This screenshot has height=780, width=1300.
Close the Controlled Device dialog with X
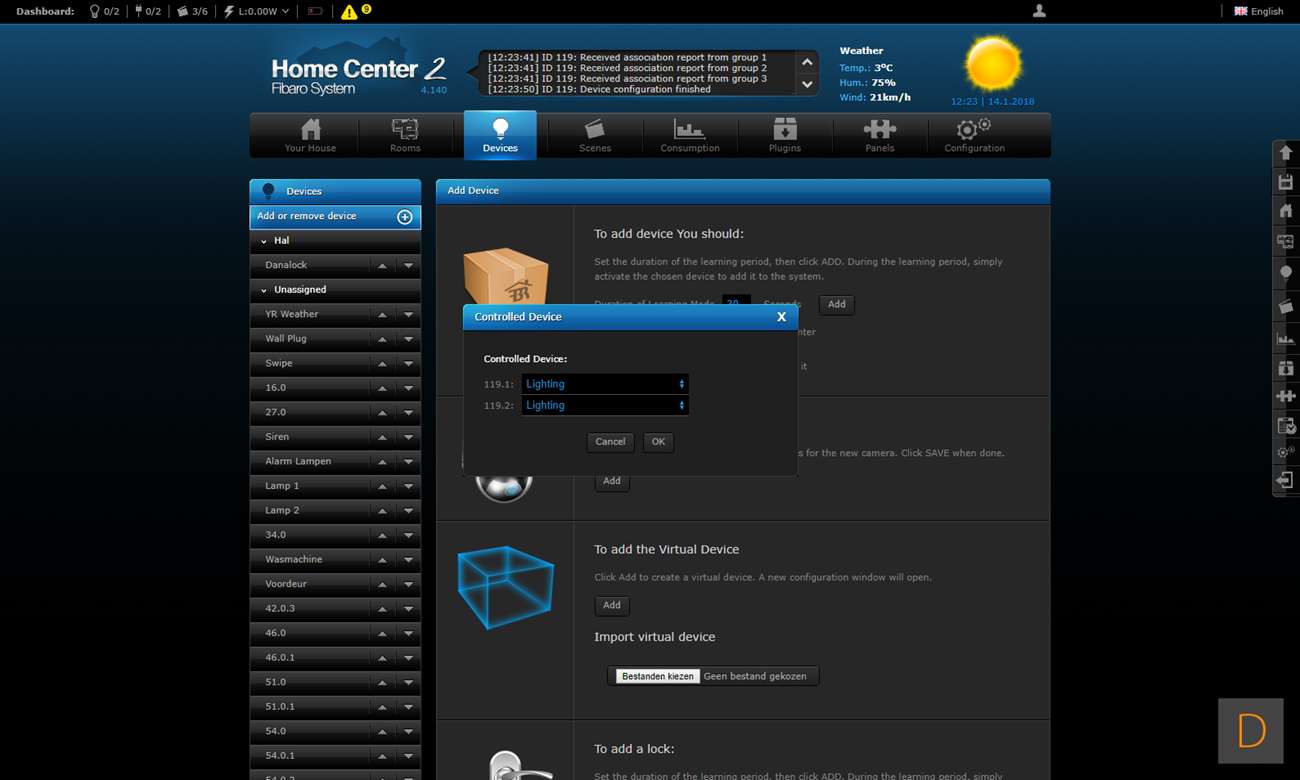click(x=781, y=317)
